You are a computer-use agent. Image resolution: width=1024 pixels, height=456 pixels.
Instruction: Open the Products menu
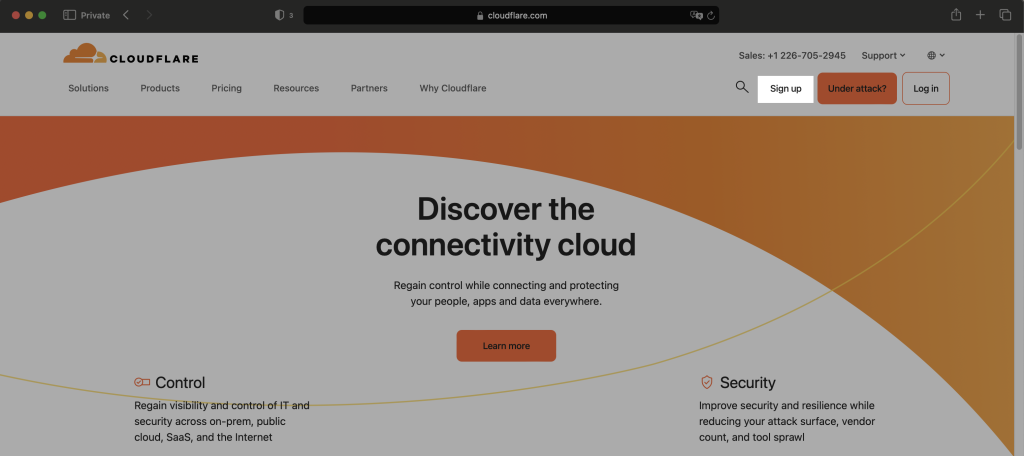click(160, 88)
